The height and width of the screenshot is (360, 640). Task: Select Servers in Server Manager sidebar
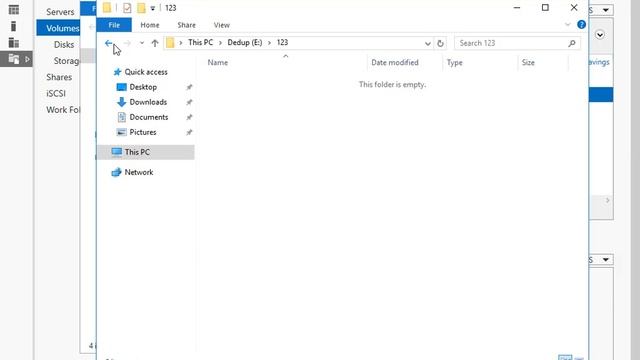(60, 12)
